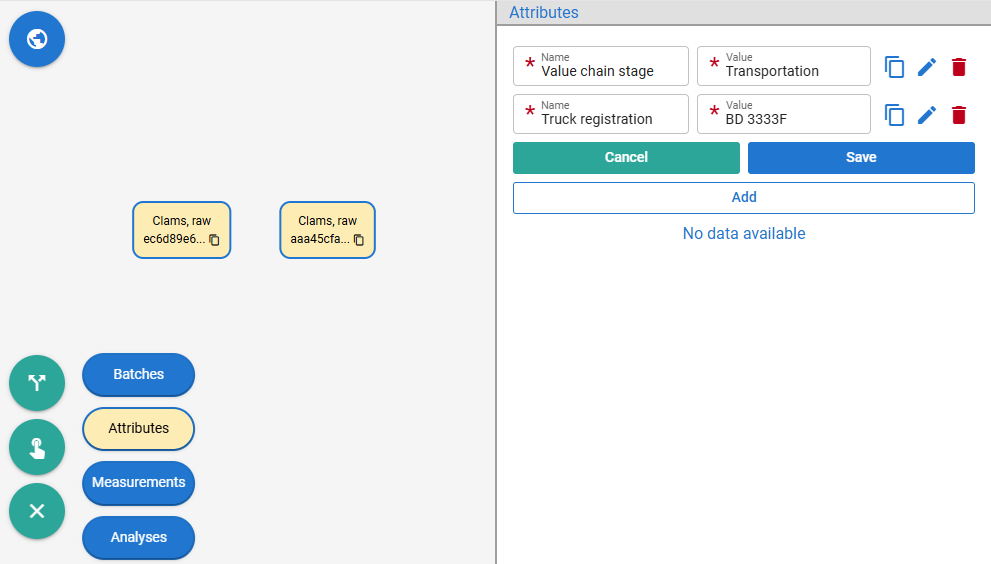Edit the Value chain stage attribute
The width and height of the screenshot is (991, 564).
point(927,67)
